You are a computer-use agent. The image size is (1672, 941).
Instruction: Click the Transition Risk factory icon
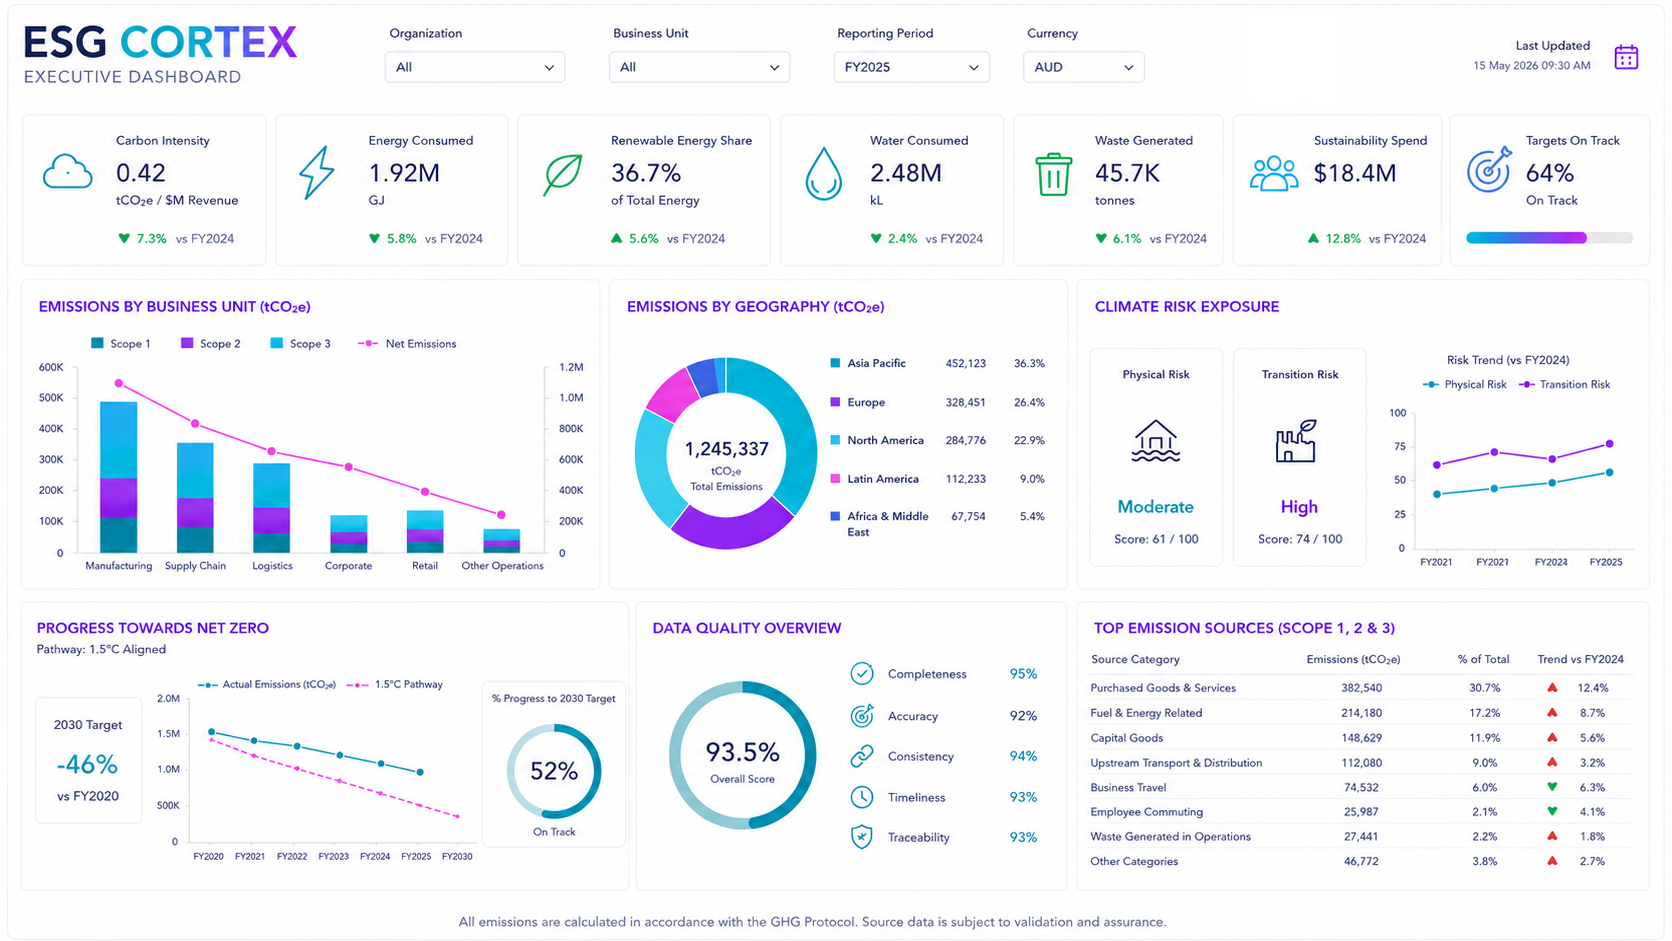point(1296,441)
